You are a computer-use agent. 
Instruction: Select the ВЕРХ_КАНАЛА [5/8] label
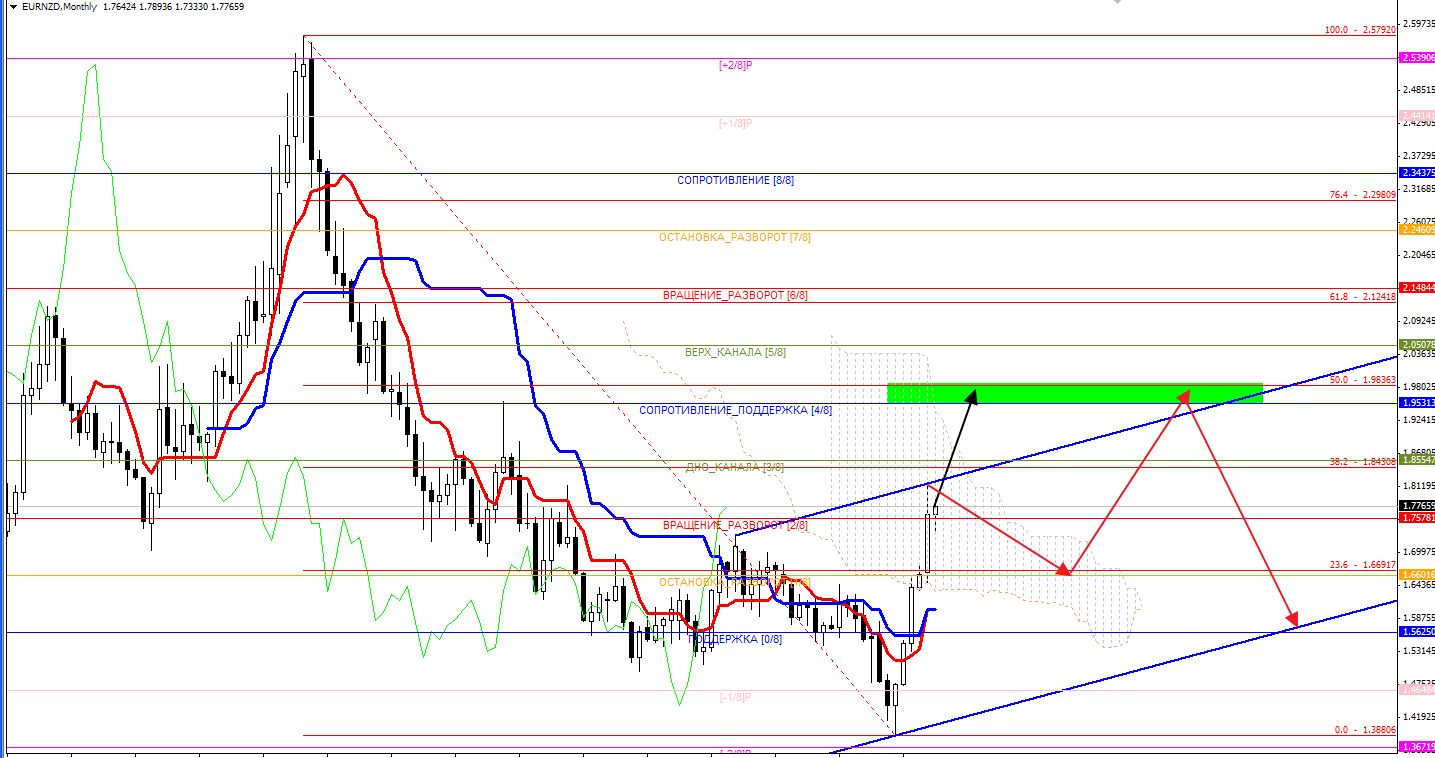[735, 353]
